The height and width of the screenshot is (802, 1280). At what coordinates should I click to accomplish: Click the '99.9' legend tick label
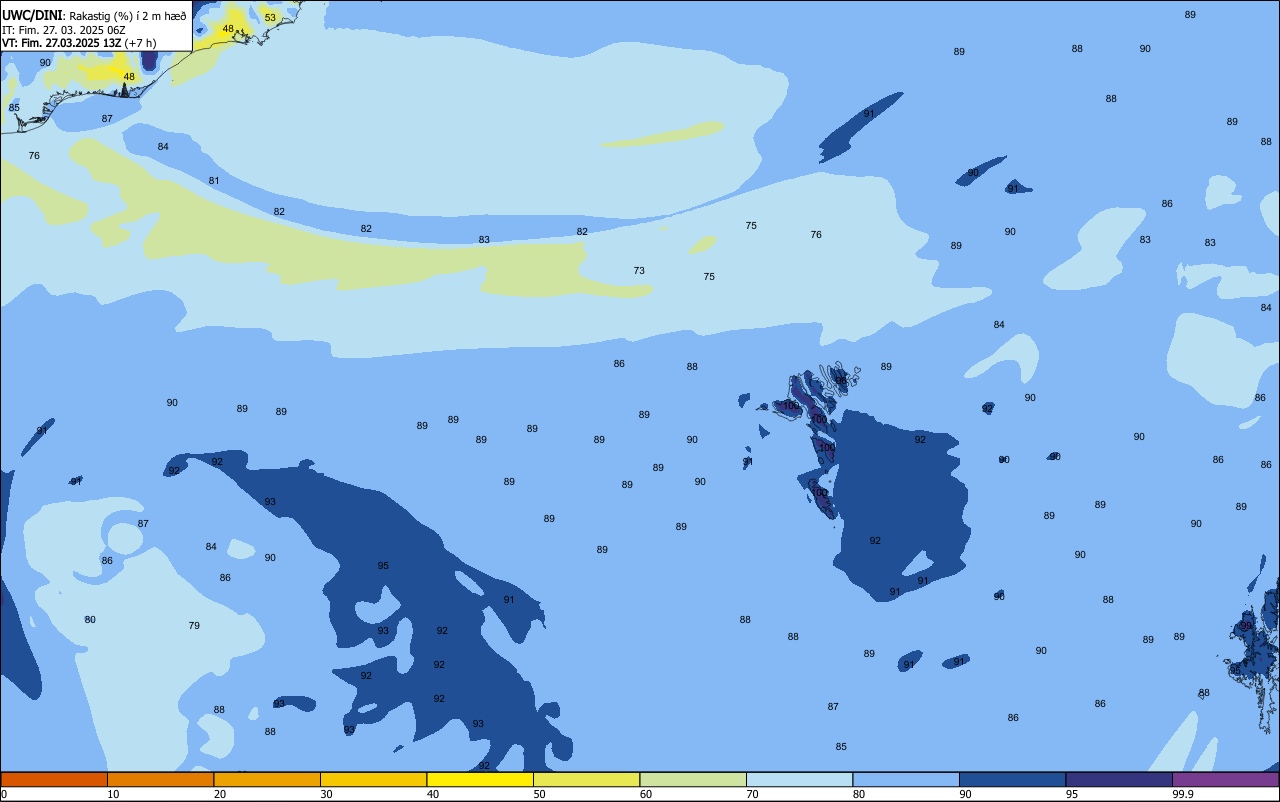tap(1182, 794)
